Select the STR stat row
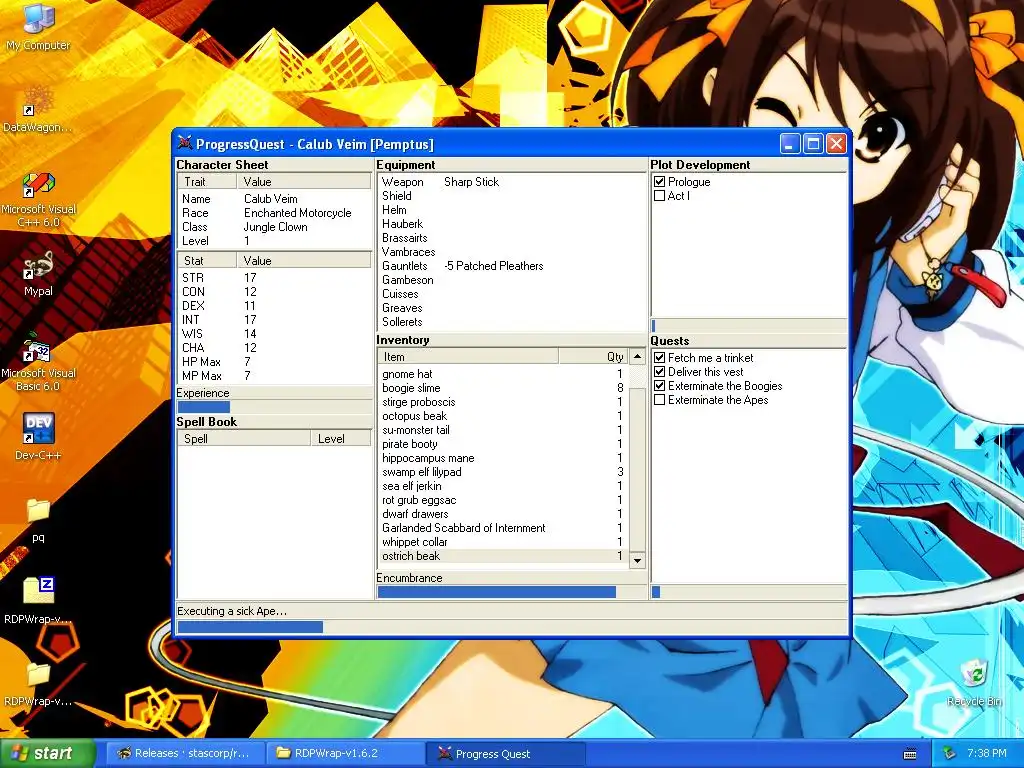Viewport: 1024px width, 768px height. [x=274, y=278]
